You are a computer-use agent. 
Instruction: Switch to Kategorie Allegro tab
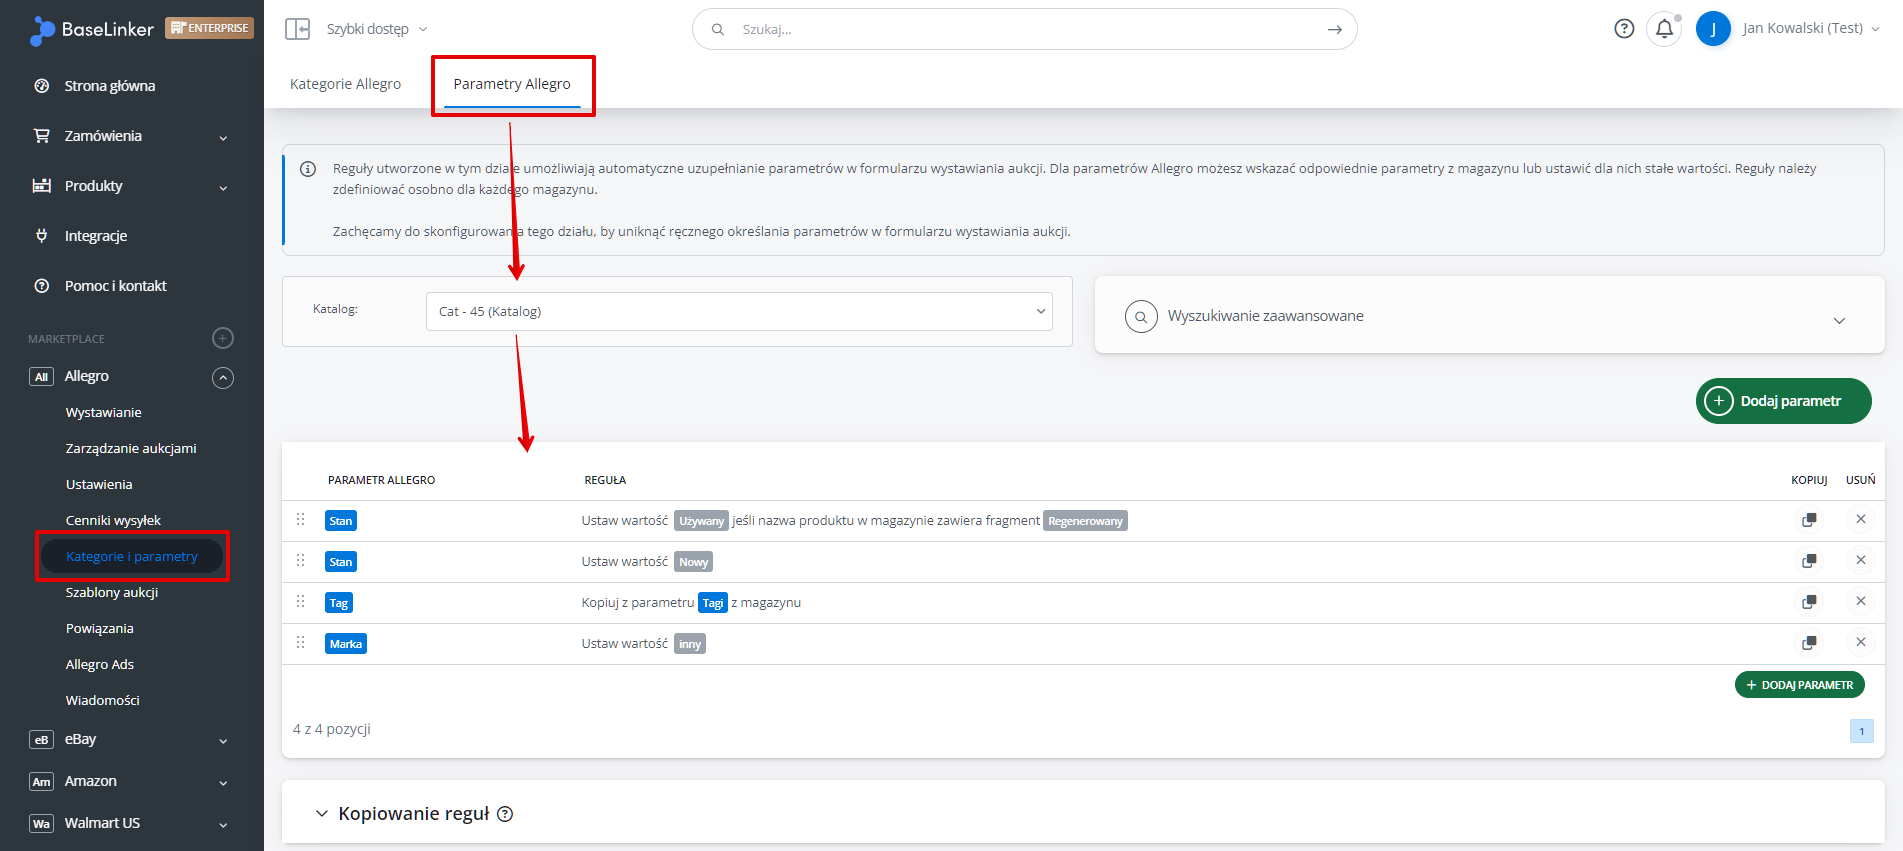tap(345, 84)
